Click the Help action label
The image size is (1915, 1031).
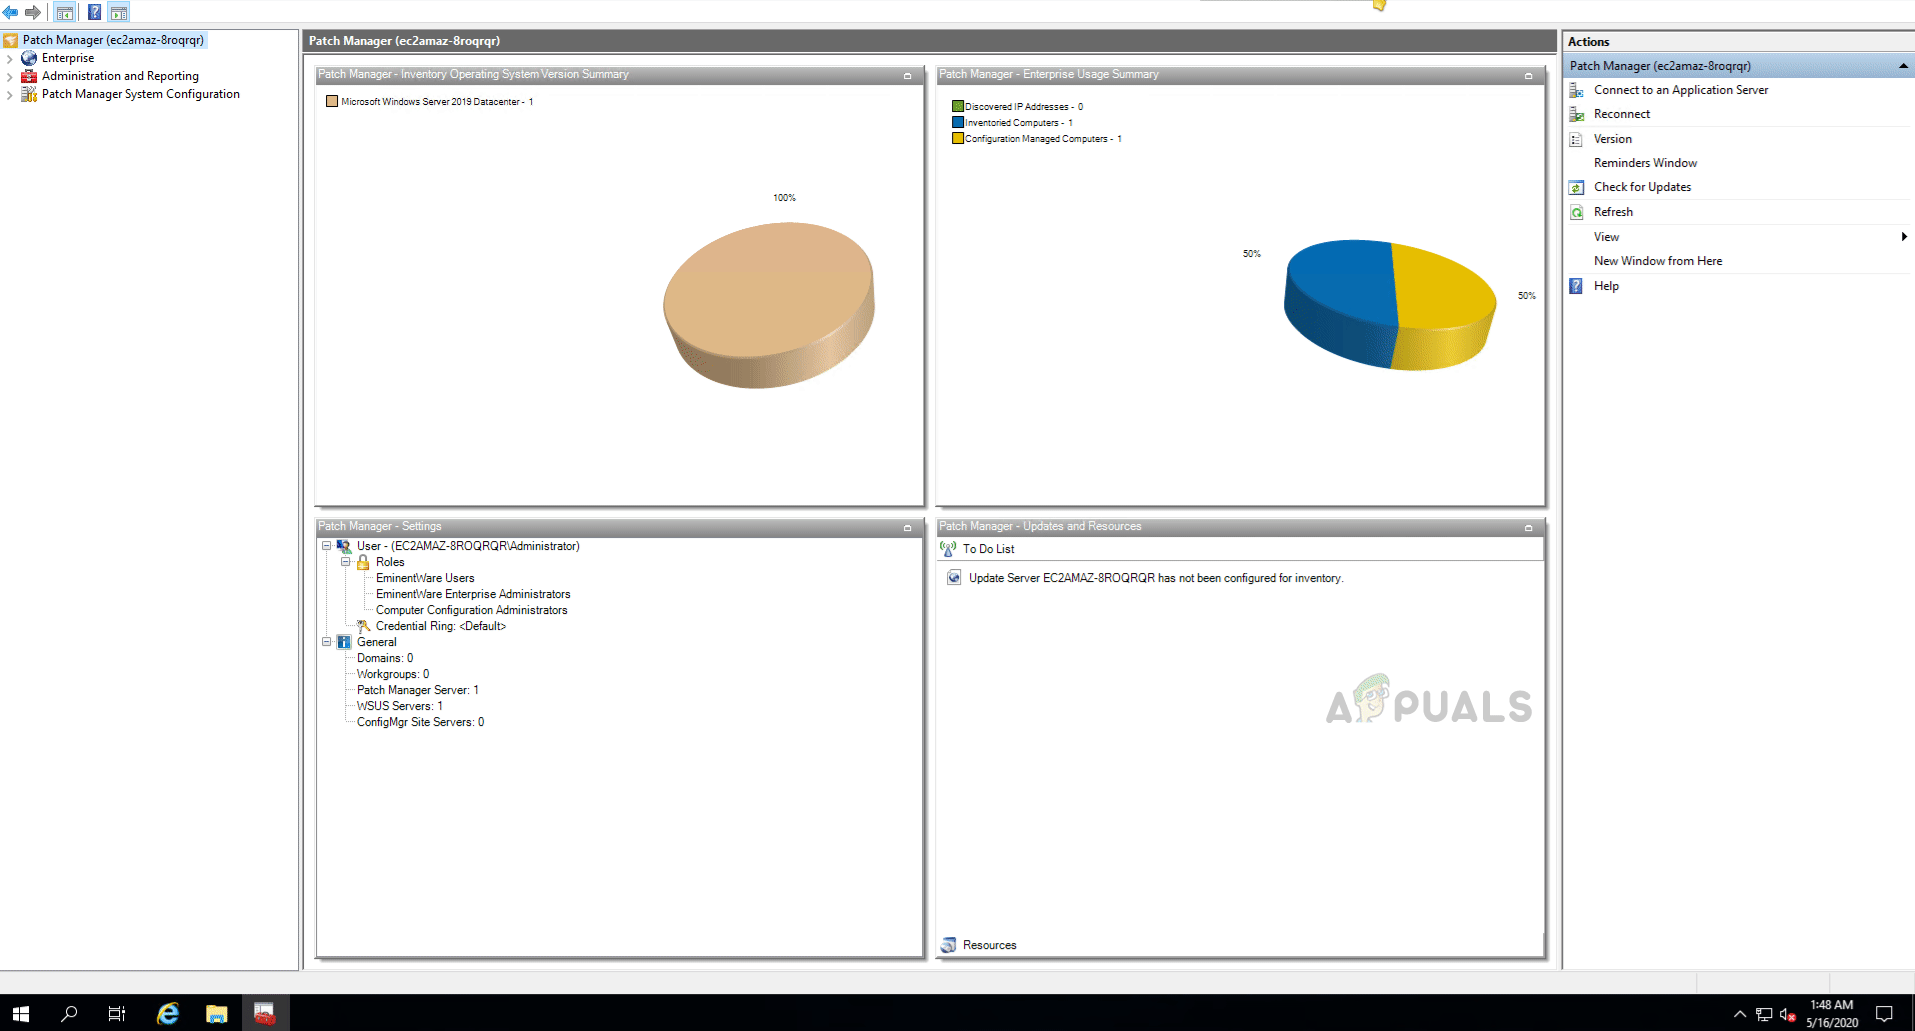pyautogui.click(x=1606, y=286)
